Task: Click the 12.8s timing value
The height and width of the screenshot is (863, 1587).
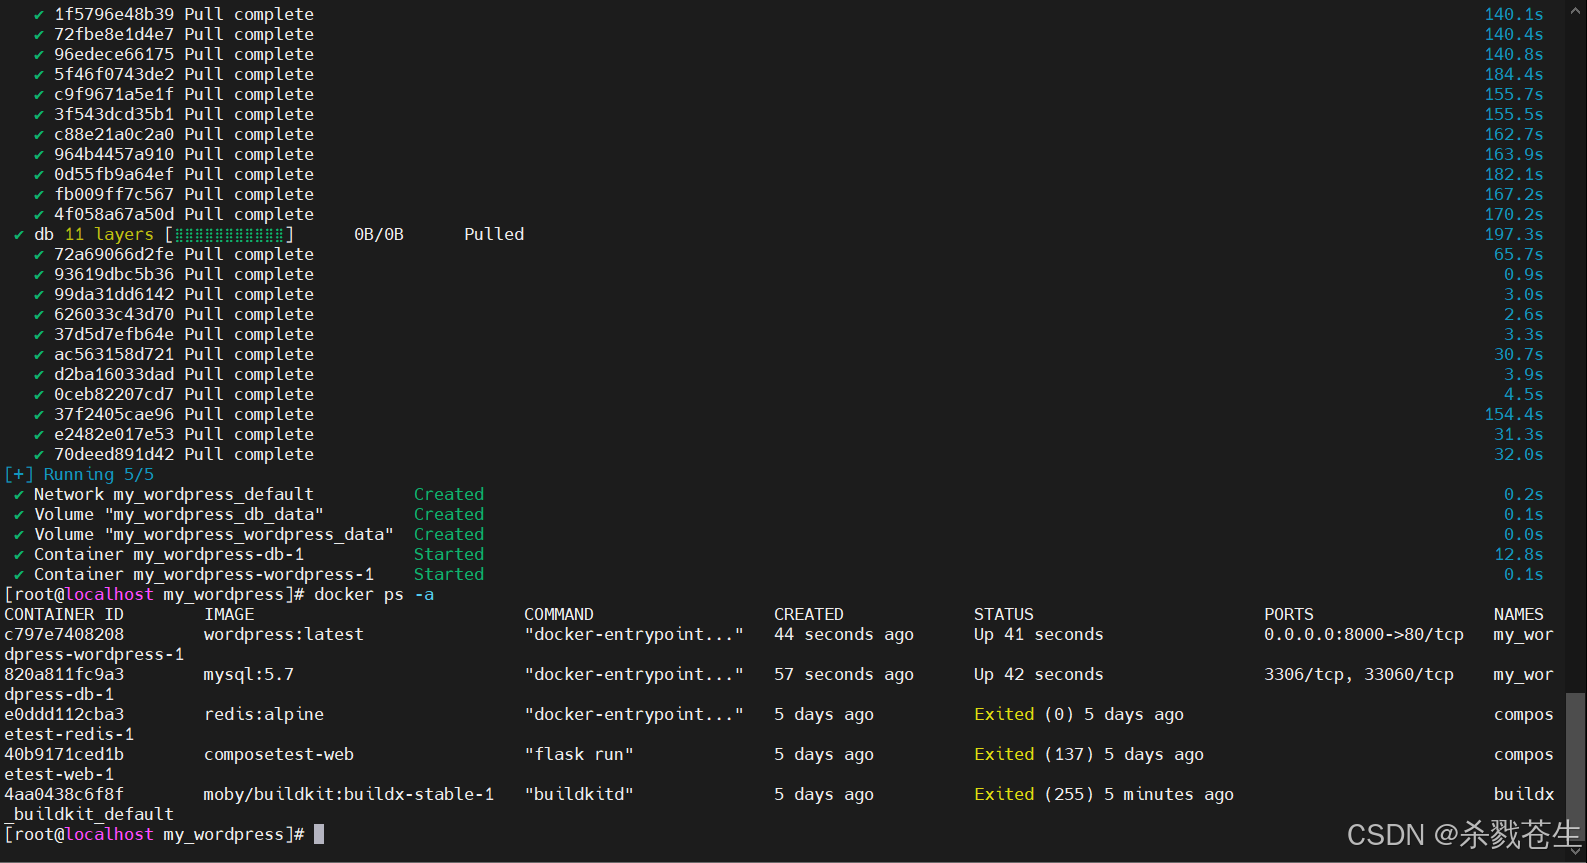Action: pos(1519,554)
